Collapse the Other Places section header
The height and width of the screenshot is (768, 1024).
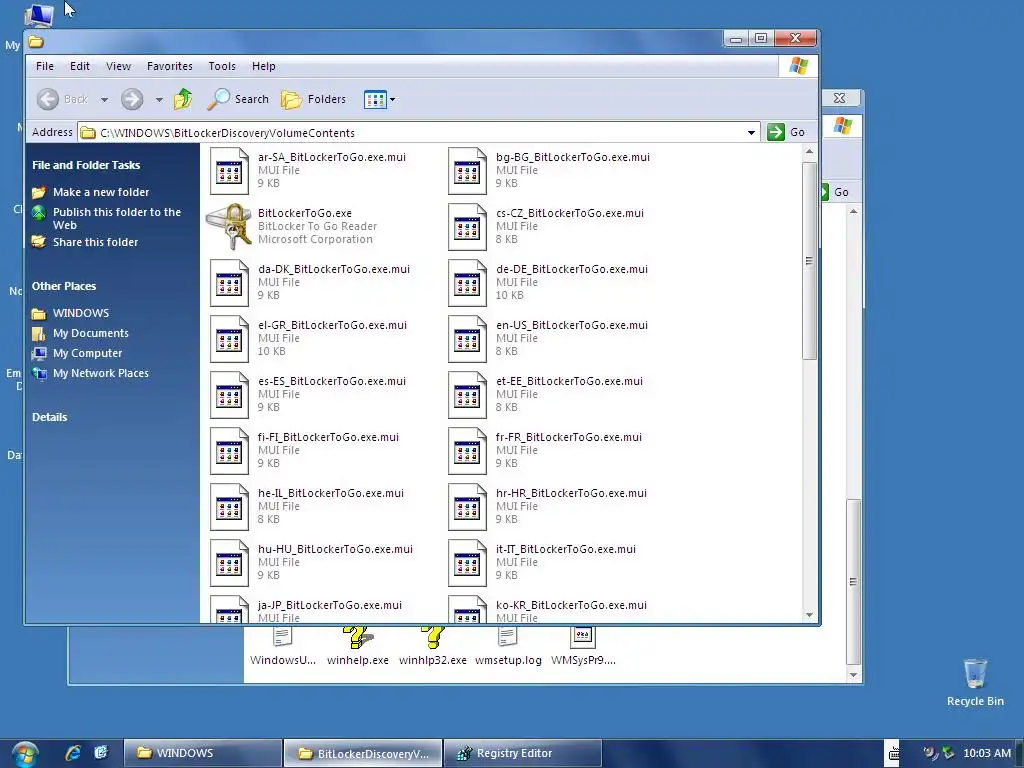(64, 286)
